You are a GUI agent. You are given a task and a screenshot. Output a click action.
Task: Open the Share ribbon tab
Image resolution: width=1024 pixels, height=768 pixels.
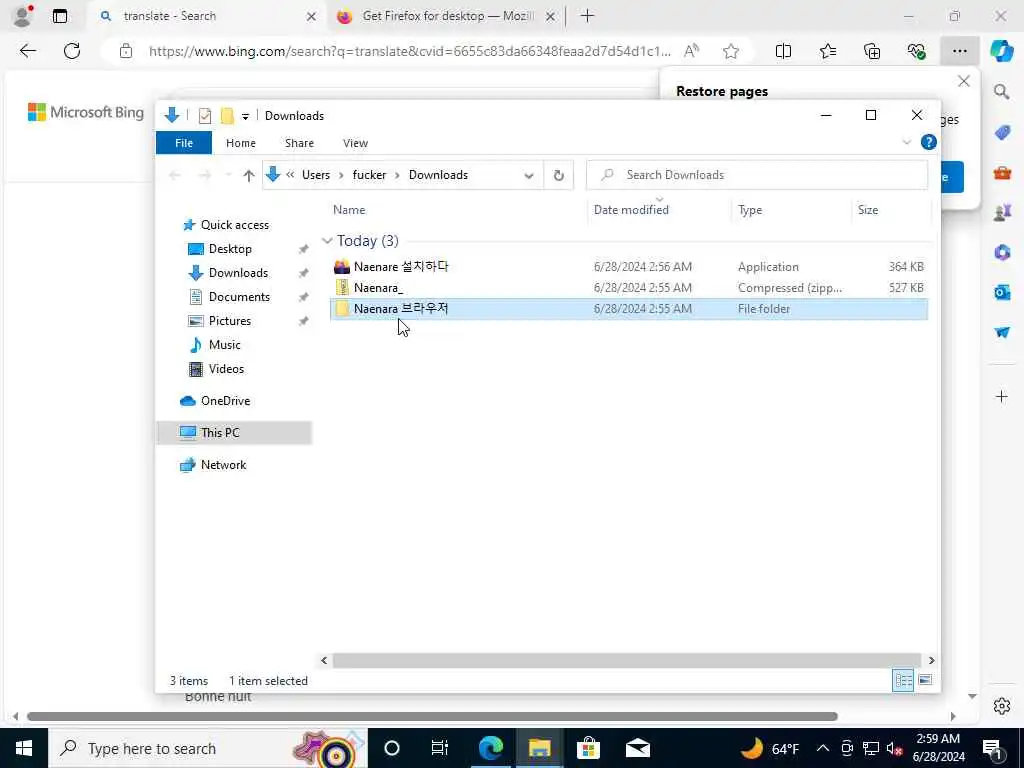[x=299, y=143]
